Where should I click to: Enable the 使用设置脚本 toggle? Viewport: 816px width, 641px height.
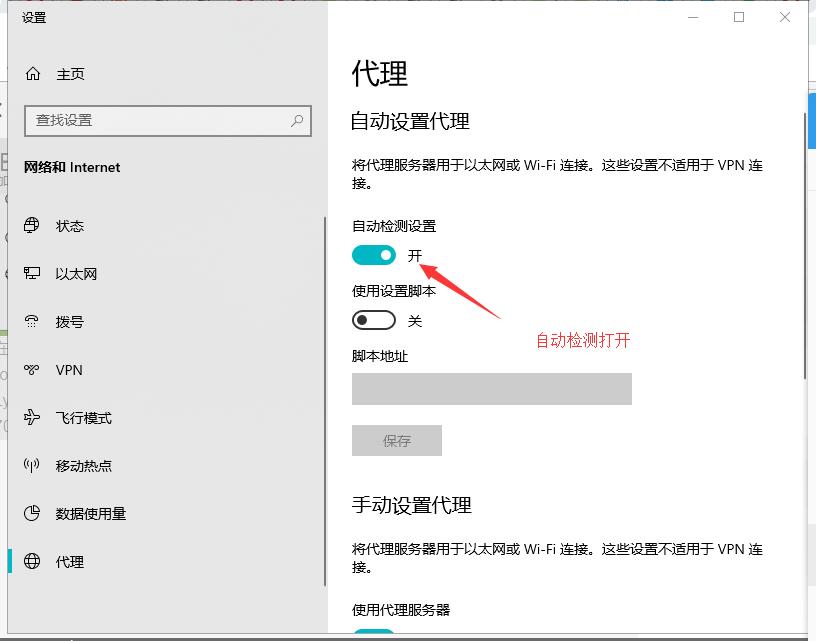click(374, 320)
